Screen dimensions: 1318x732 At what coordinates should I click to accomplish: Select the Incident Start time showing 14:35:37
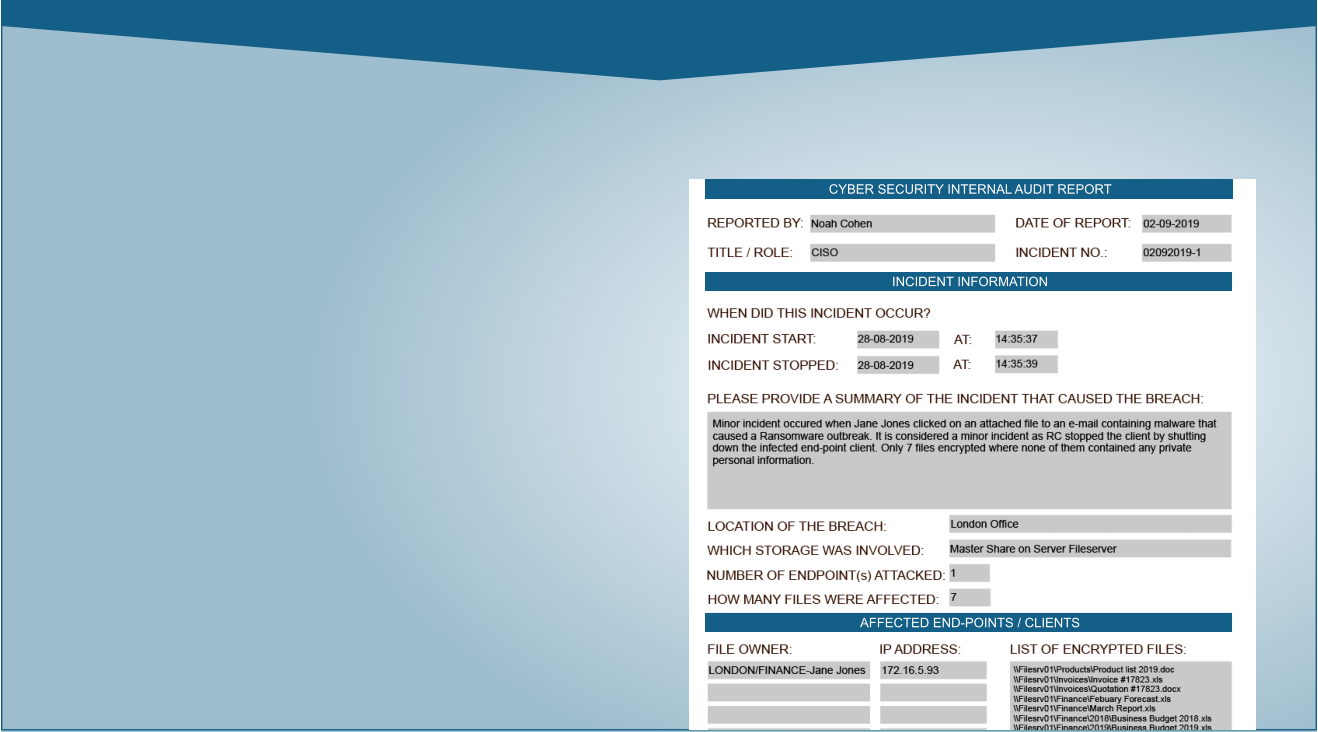(1024, 338)
